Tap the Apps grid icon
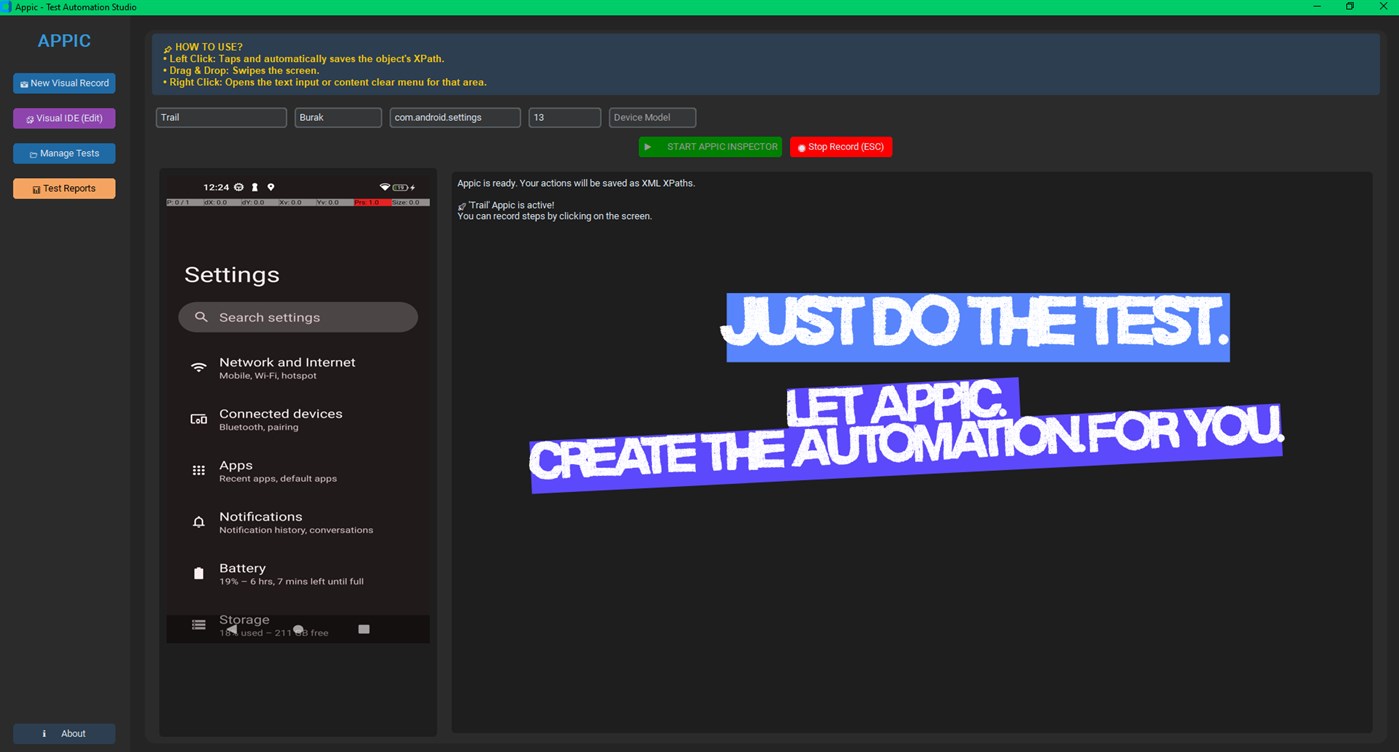The image size is (1399, 752). [199, 470]
